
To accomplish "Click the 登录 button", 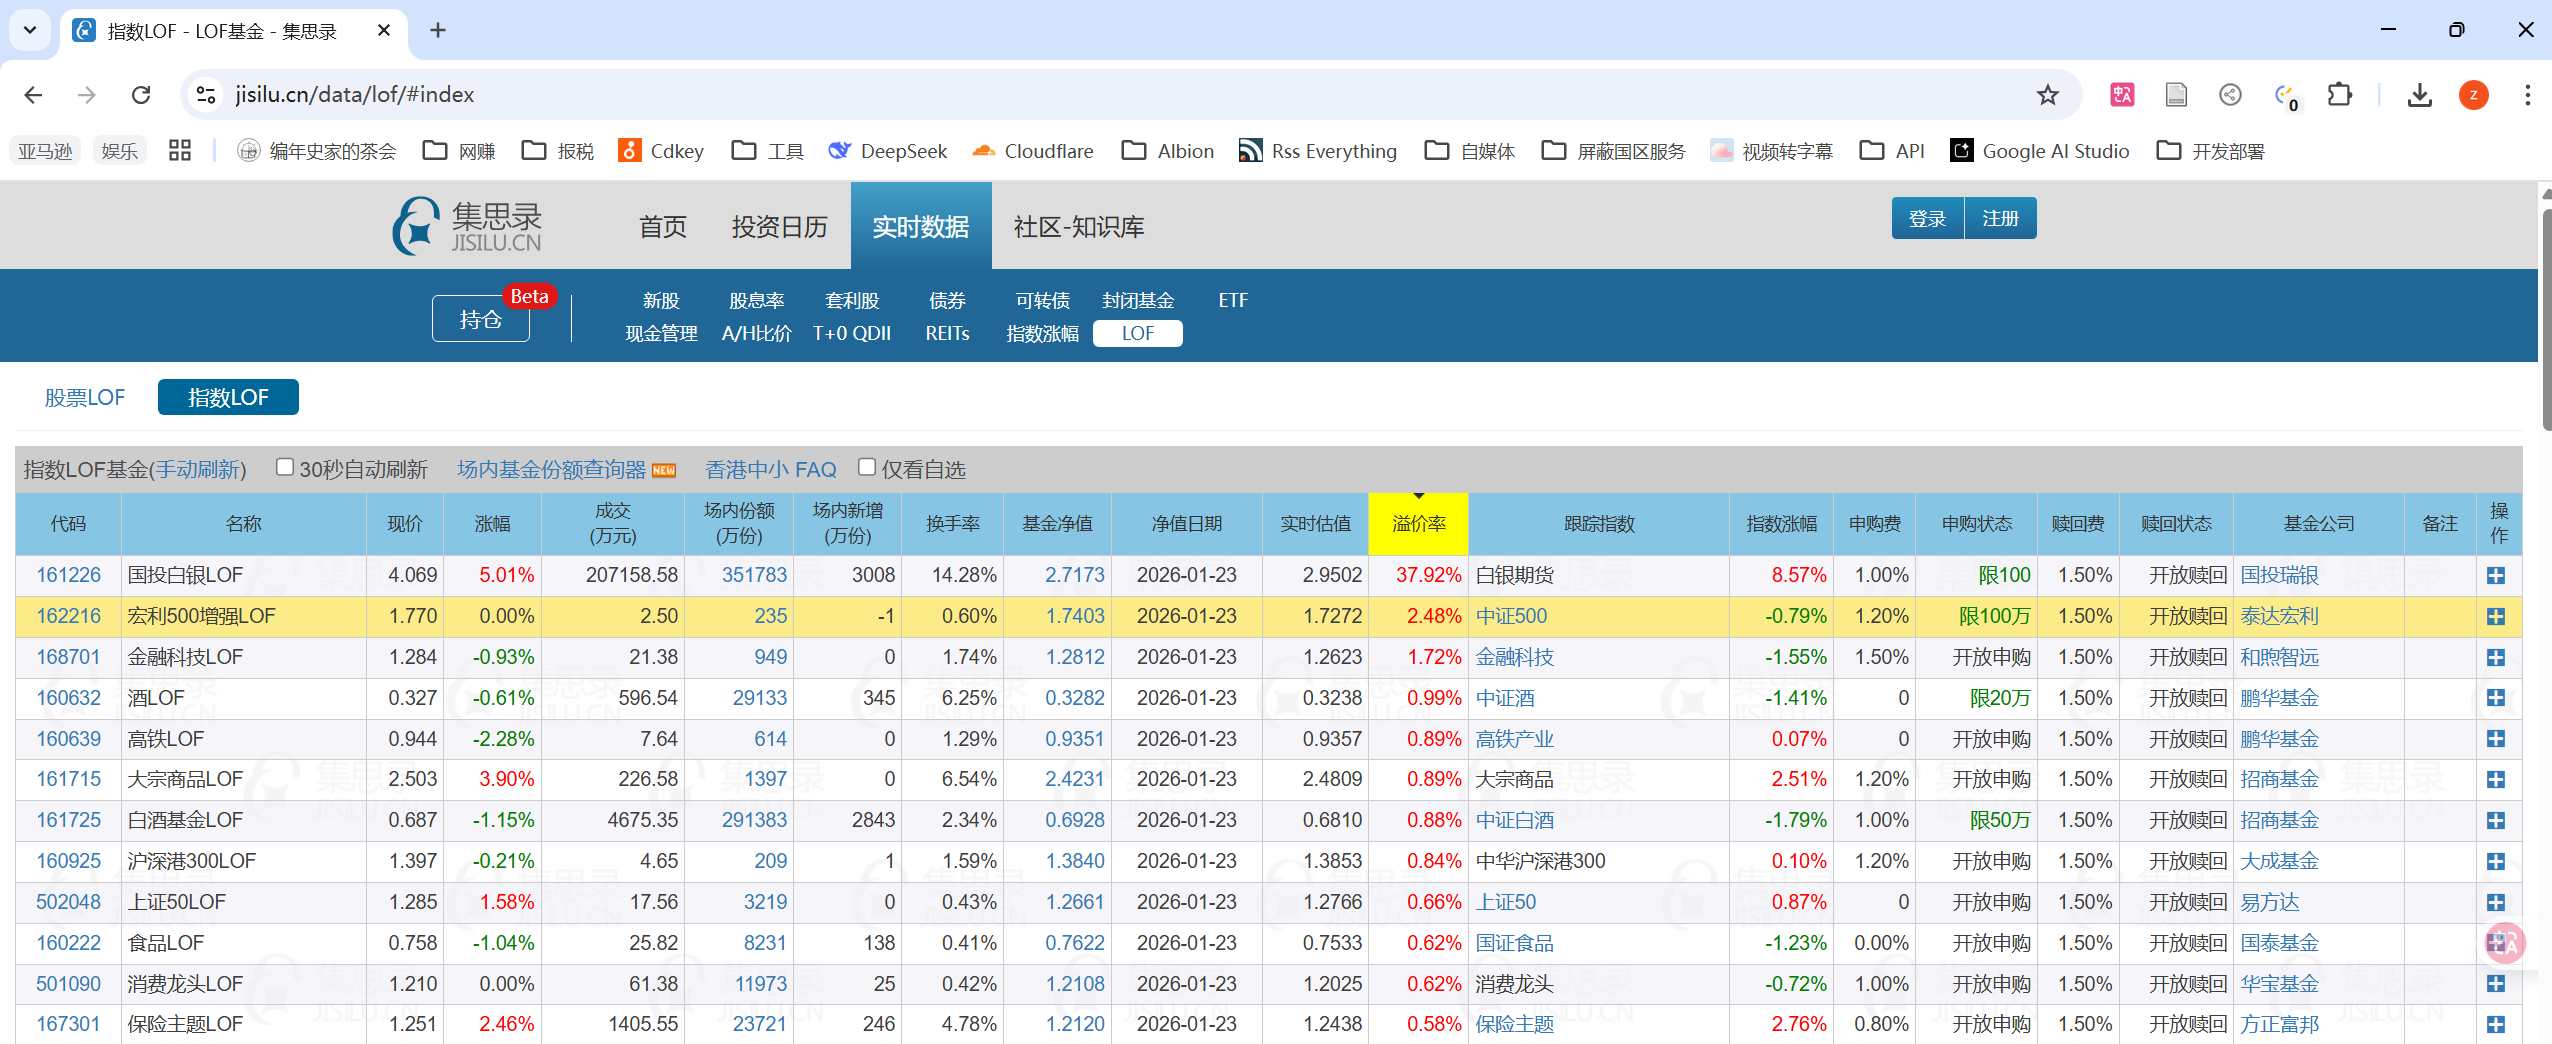I will (1927, 218).
